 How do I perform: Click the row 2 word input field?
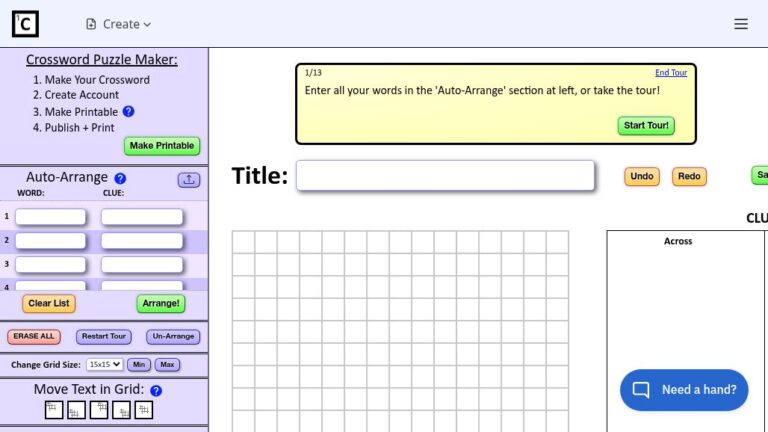[x=50, y=241]
